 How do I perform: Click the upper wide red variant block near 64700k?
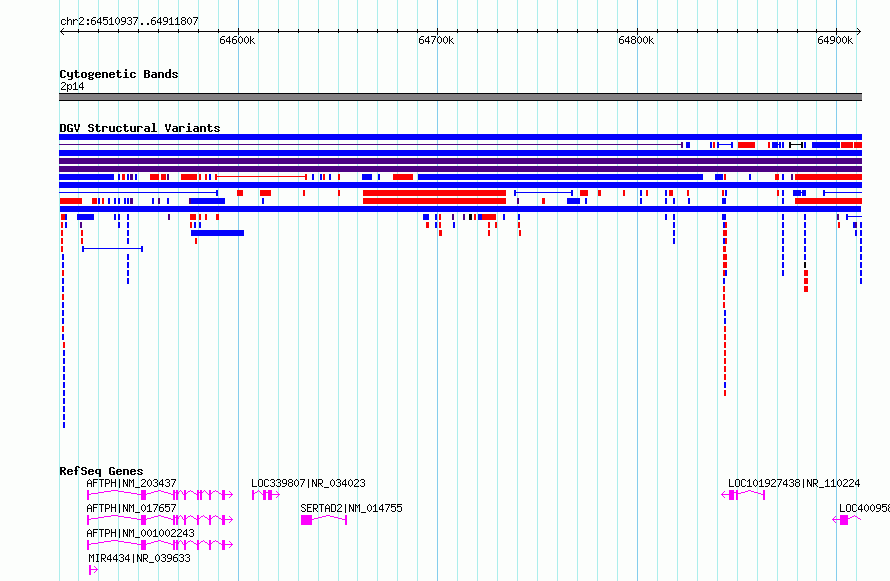click(434, 193)
